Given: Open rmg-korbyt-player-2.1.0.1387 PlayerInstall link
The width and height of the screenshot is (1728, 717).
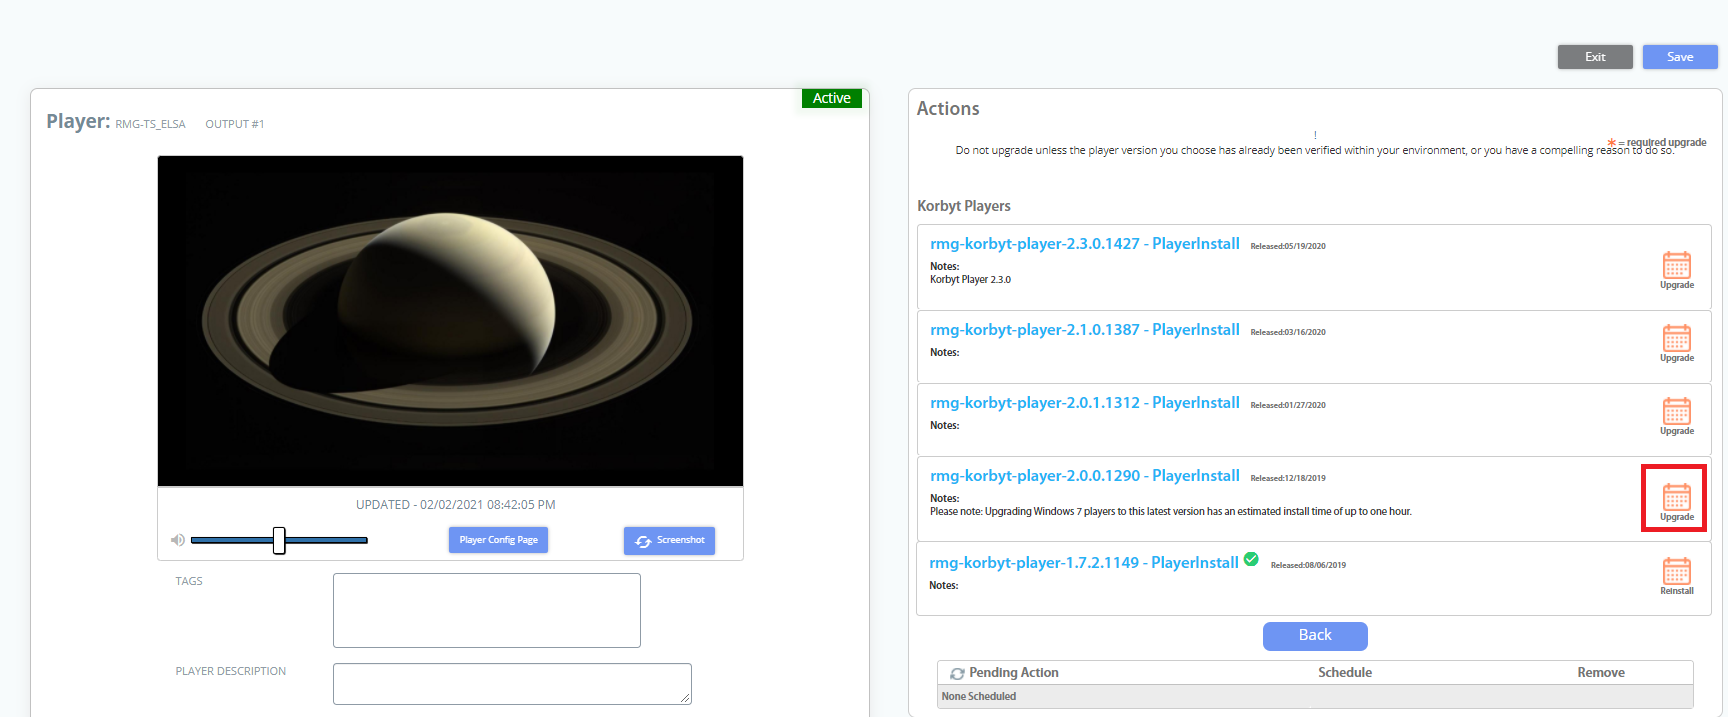Looking at the screenshot, I should (1085, 330).
